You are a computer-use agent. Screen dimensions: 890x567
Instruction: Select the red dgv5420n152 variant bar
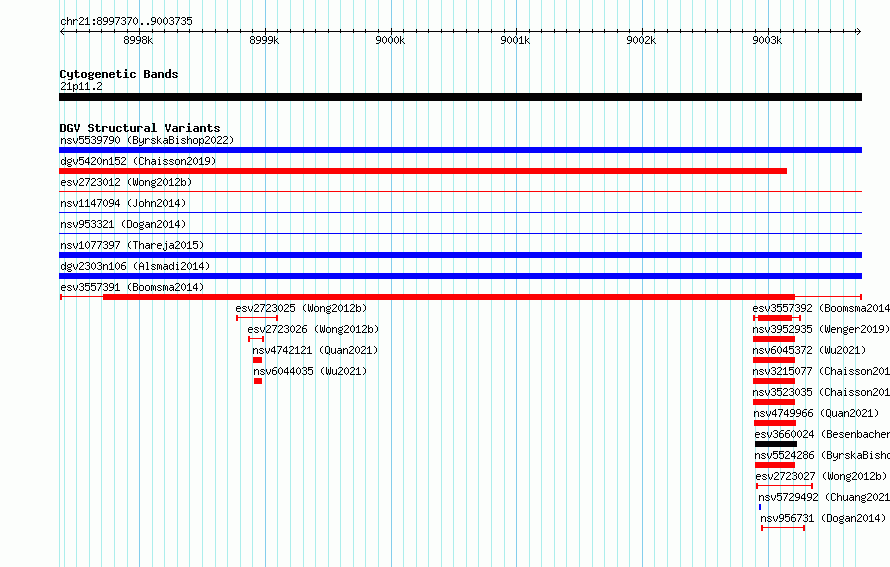[423, 171]
